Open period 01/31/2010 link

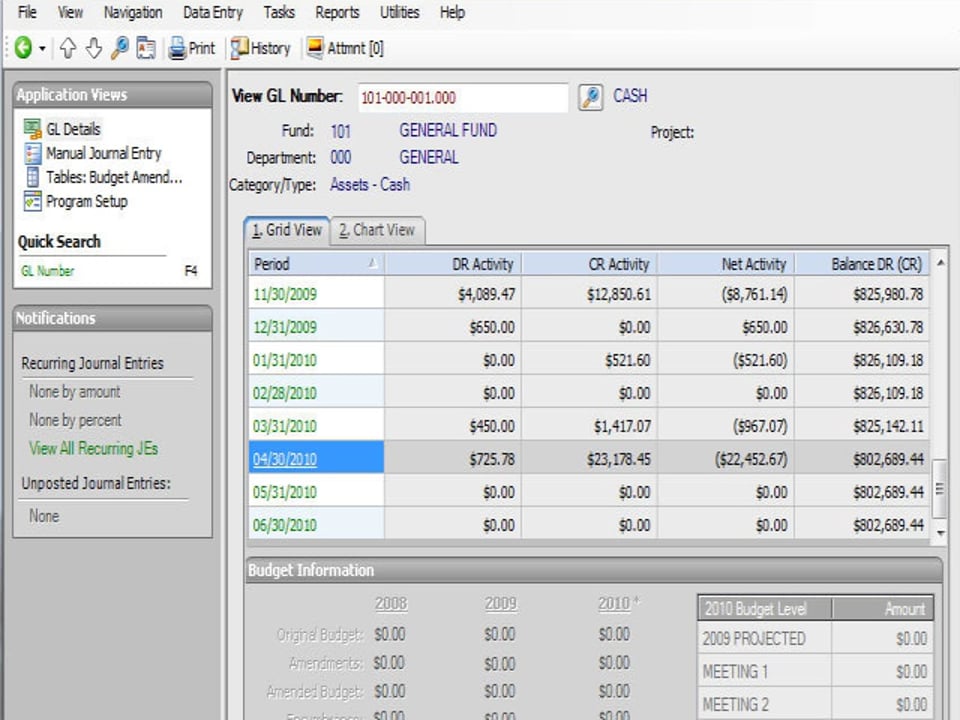coord(285,360)
